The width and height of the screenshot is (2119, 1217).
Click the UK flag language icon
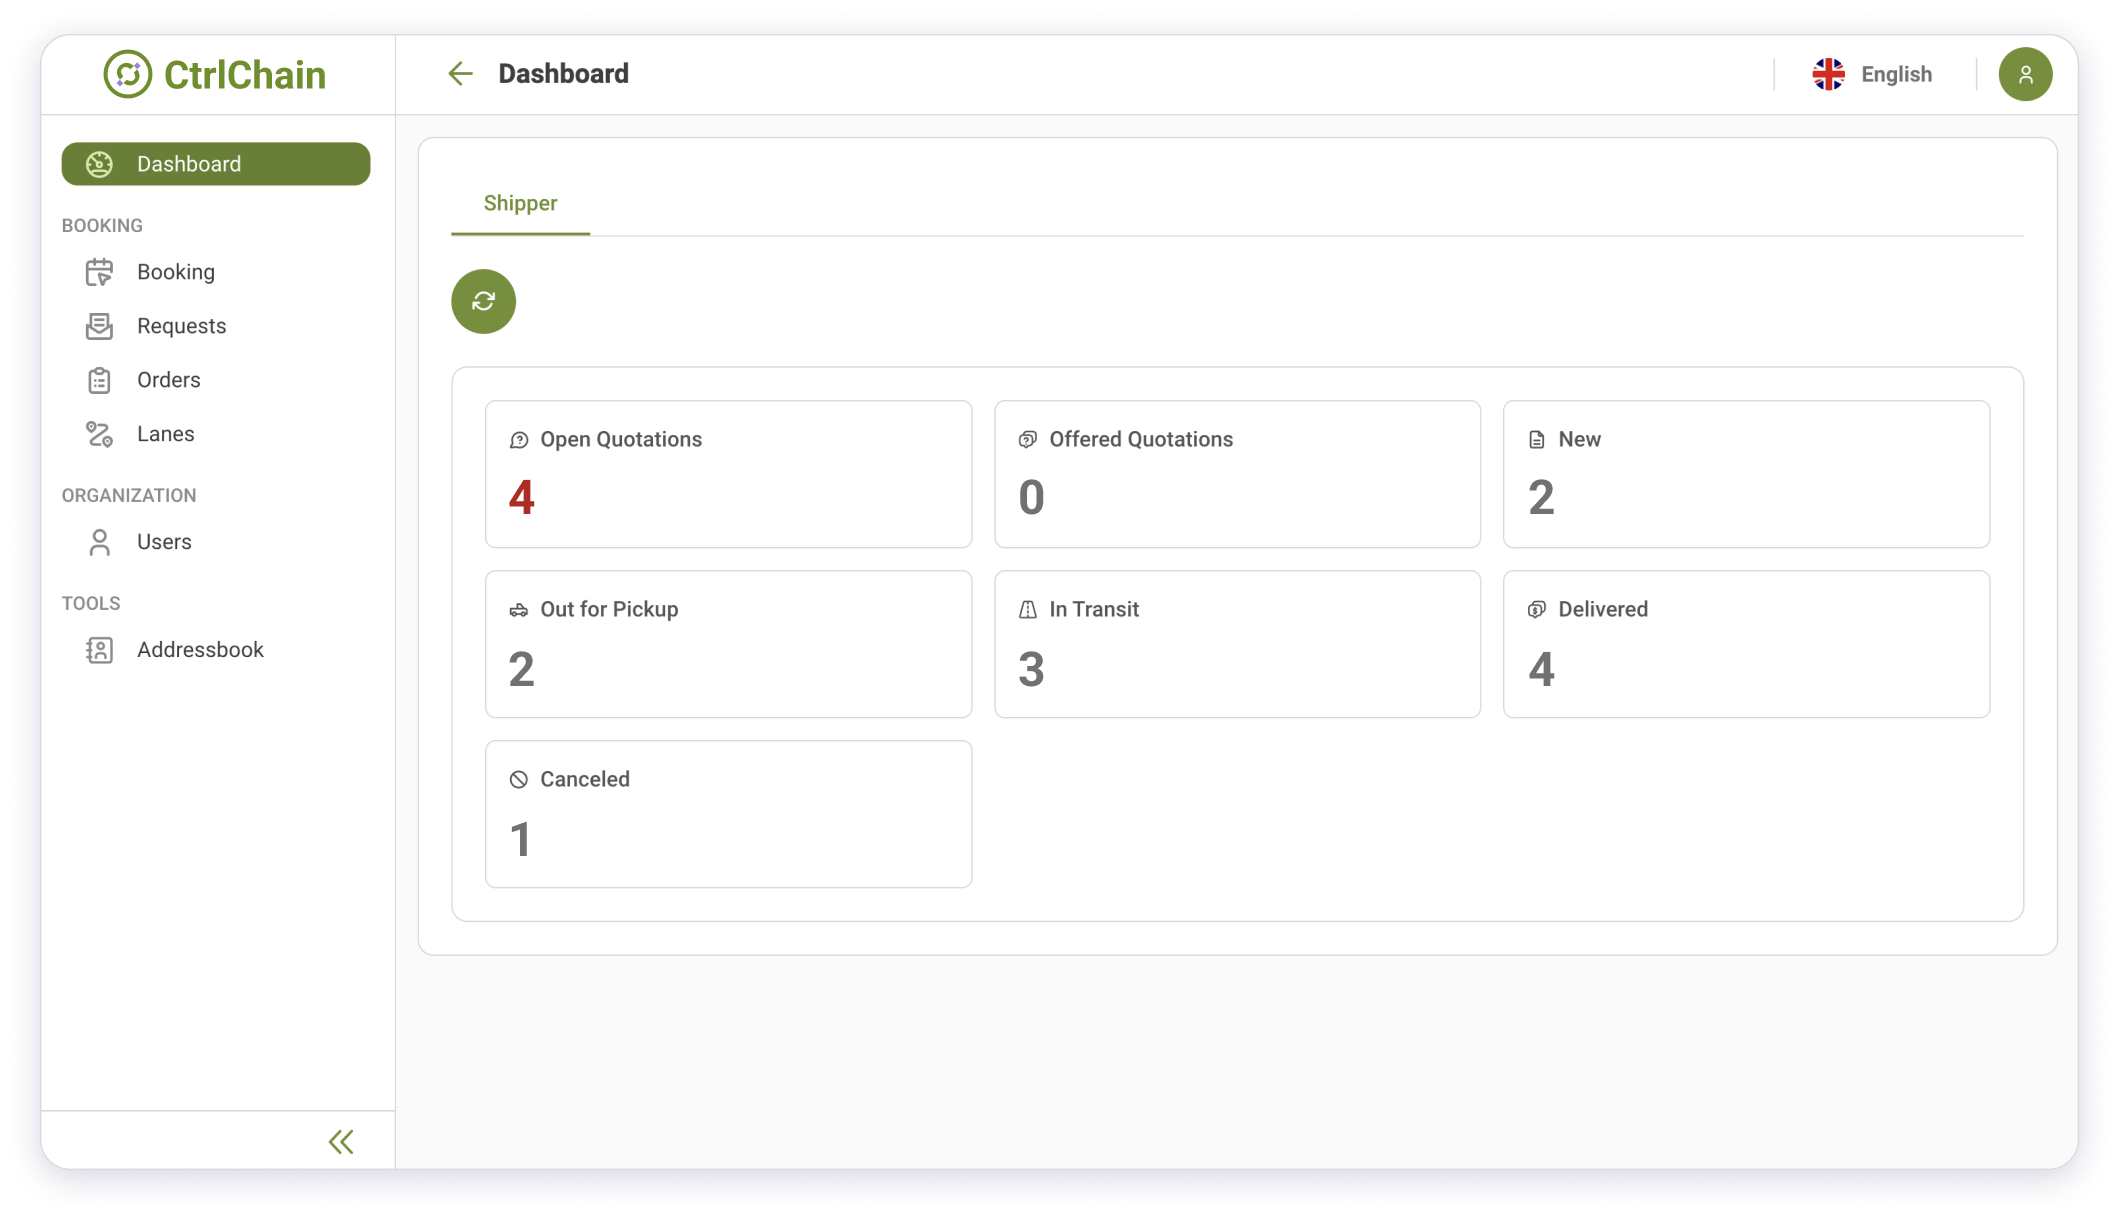pyautogui.click(x=1828, y=74)
